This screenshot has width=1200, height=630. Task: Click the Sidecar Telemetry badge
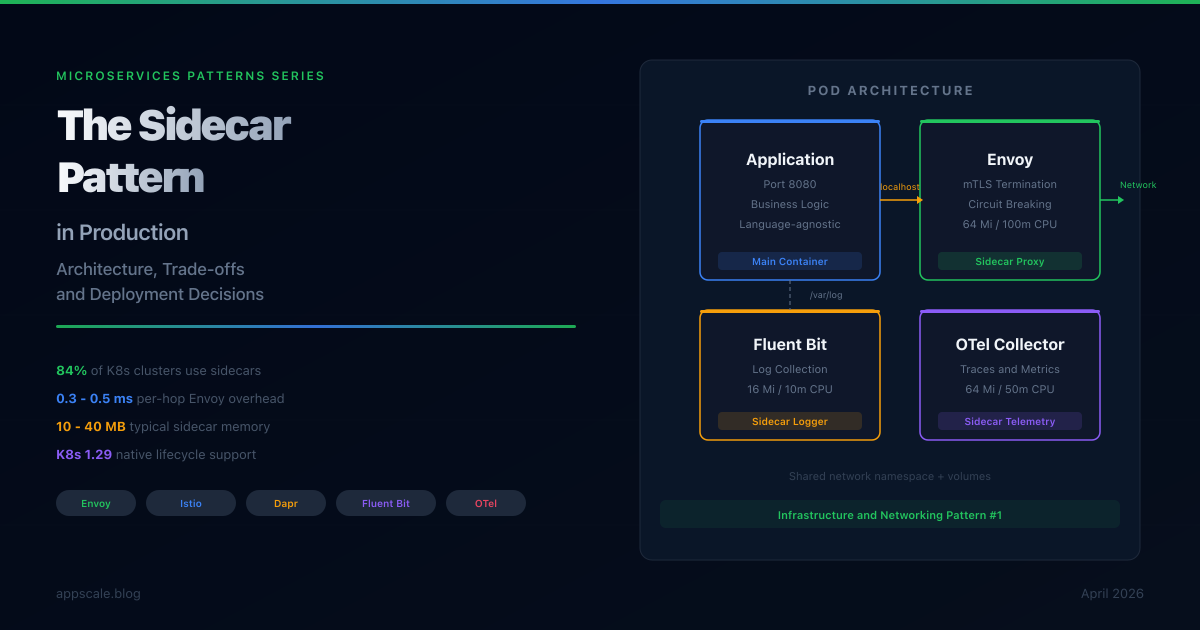[1010, 421]
